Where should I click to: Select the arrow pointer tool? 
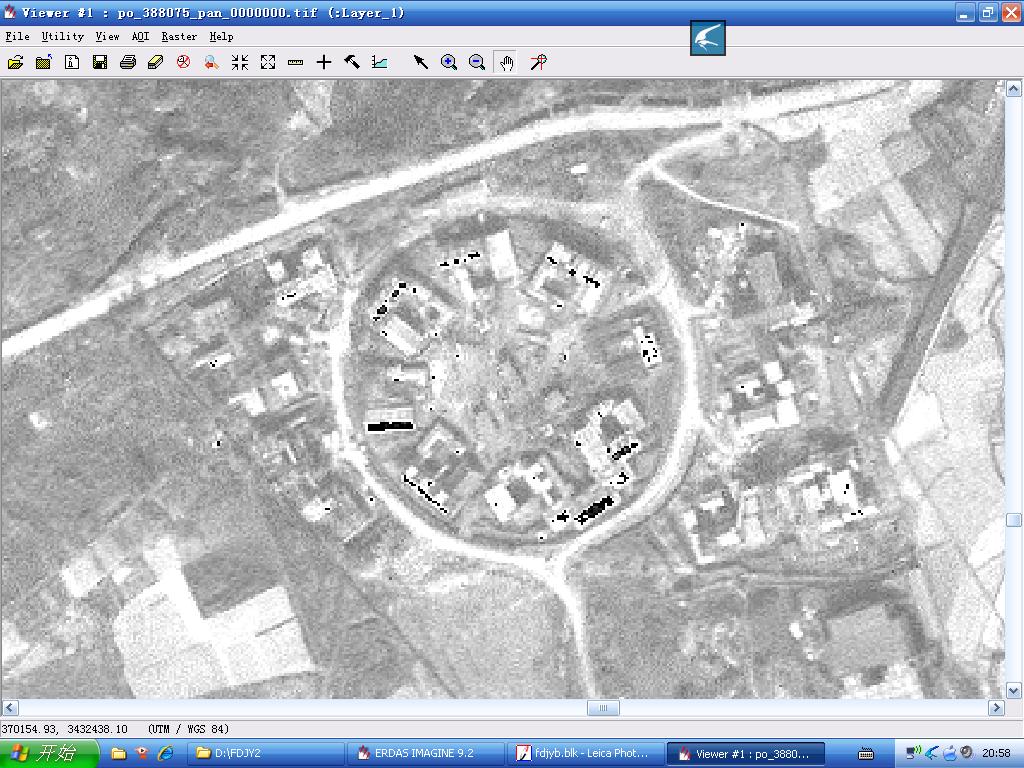[x=421, y=62]
